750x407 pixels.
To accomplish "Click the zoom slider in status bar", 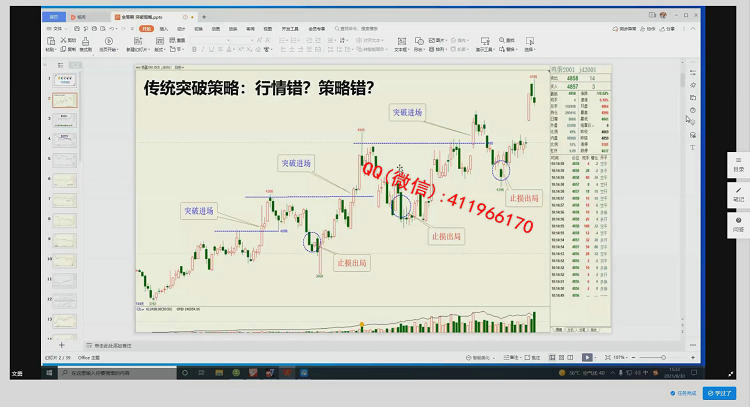I will click(651, 357).
